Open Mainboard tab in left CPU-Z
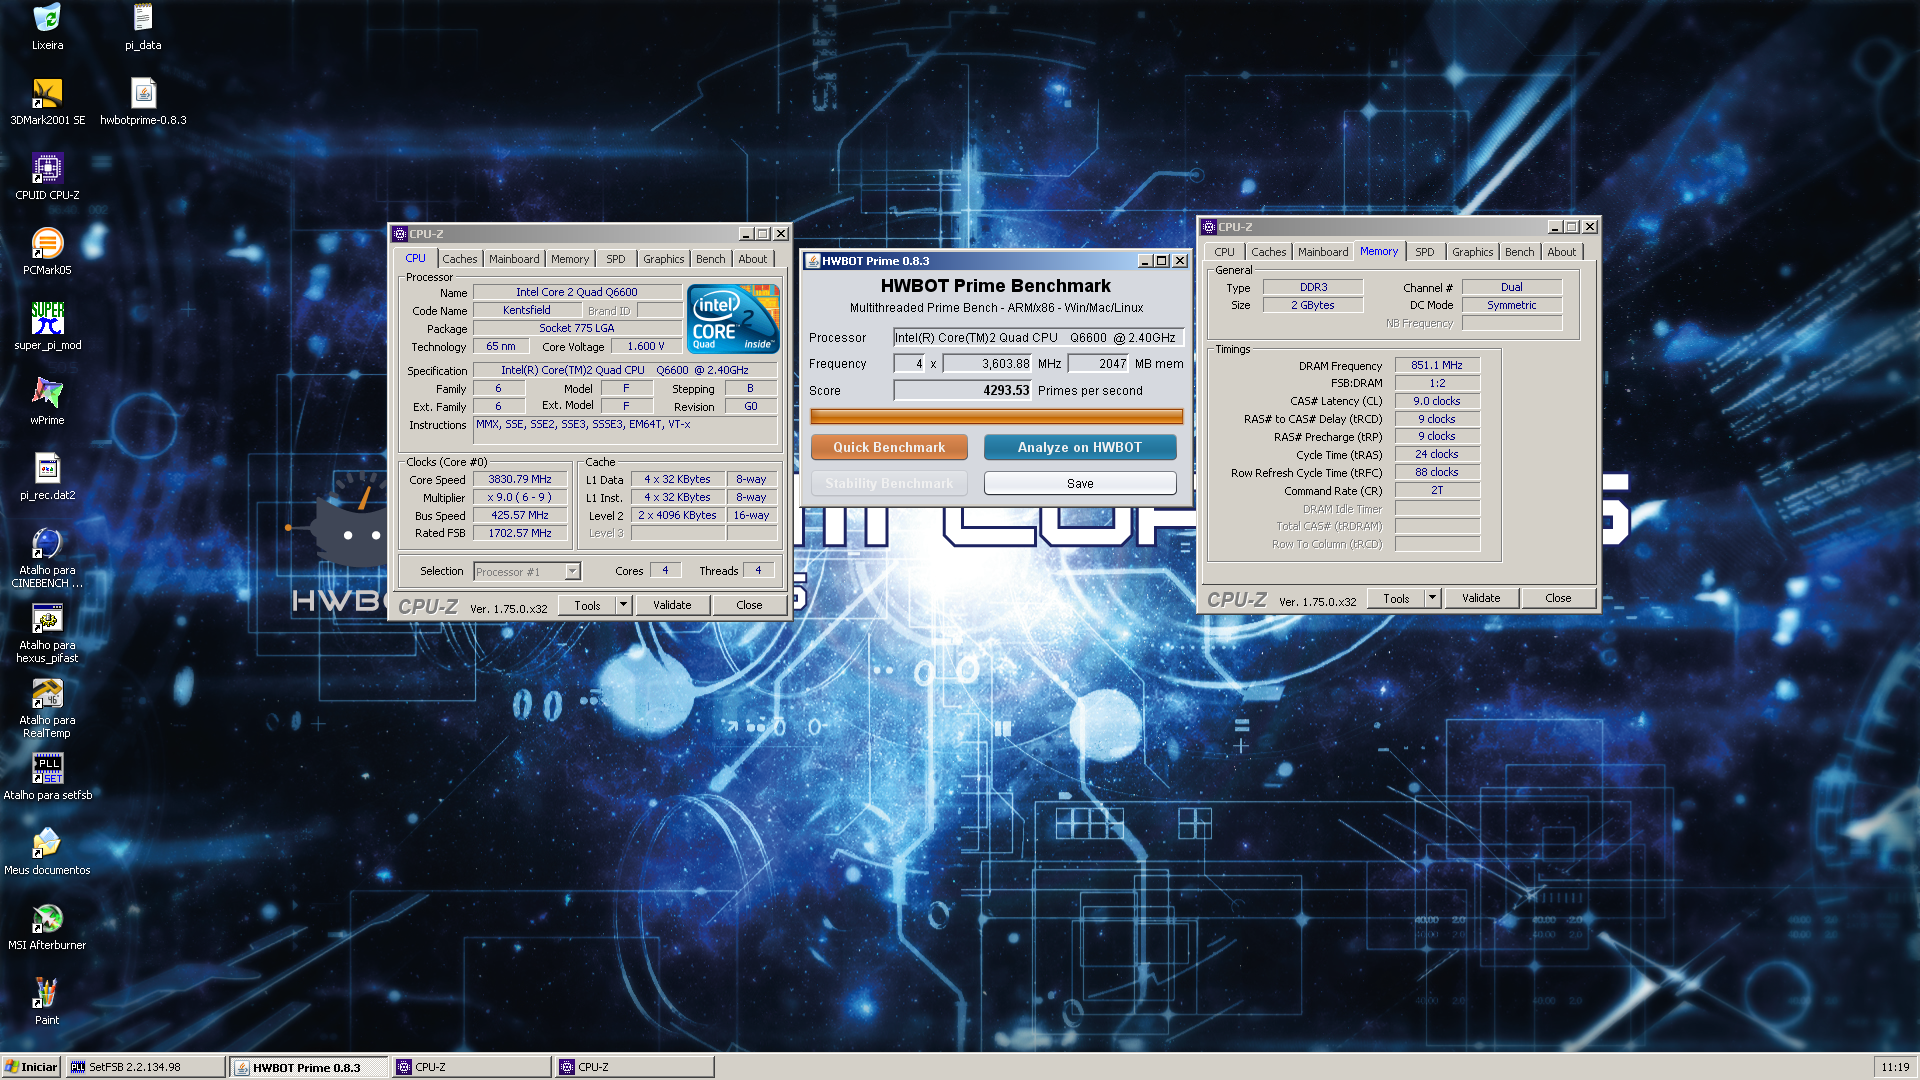This screenshot has height=1080, width=1920. [514, 259]
